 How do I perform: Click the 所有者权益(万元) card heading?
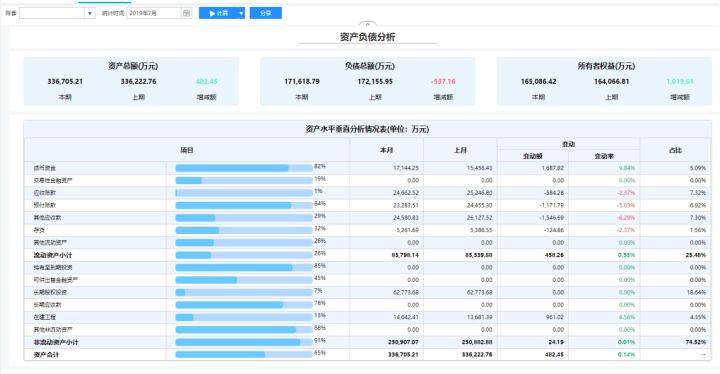(x=606, y=66)
